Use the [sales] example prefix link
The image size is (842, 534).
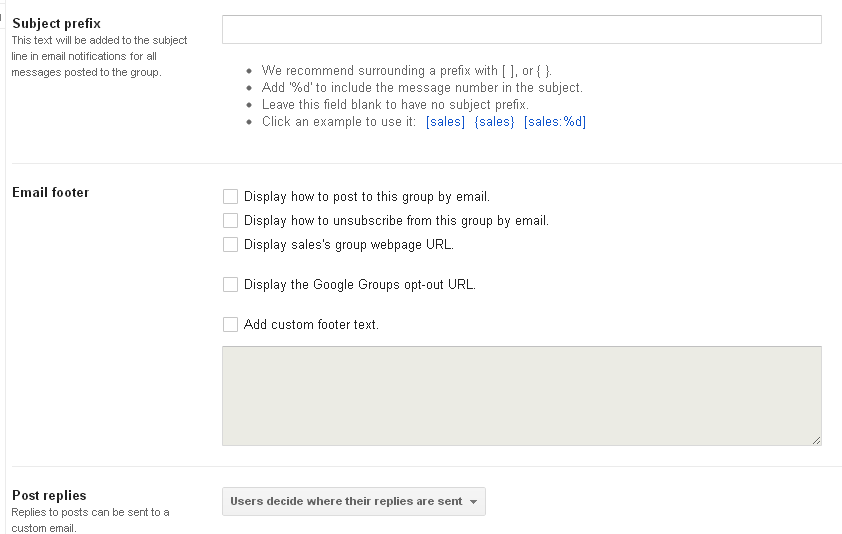[445, 122]
